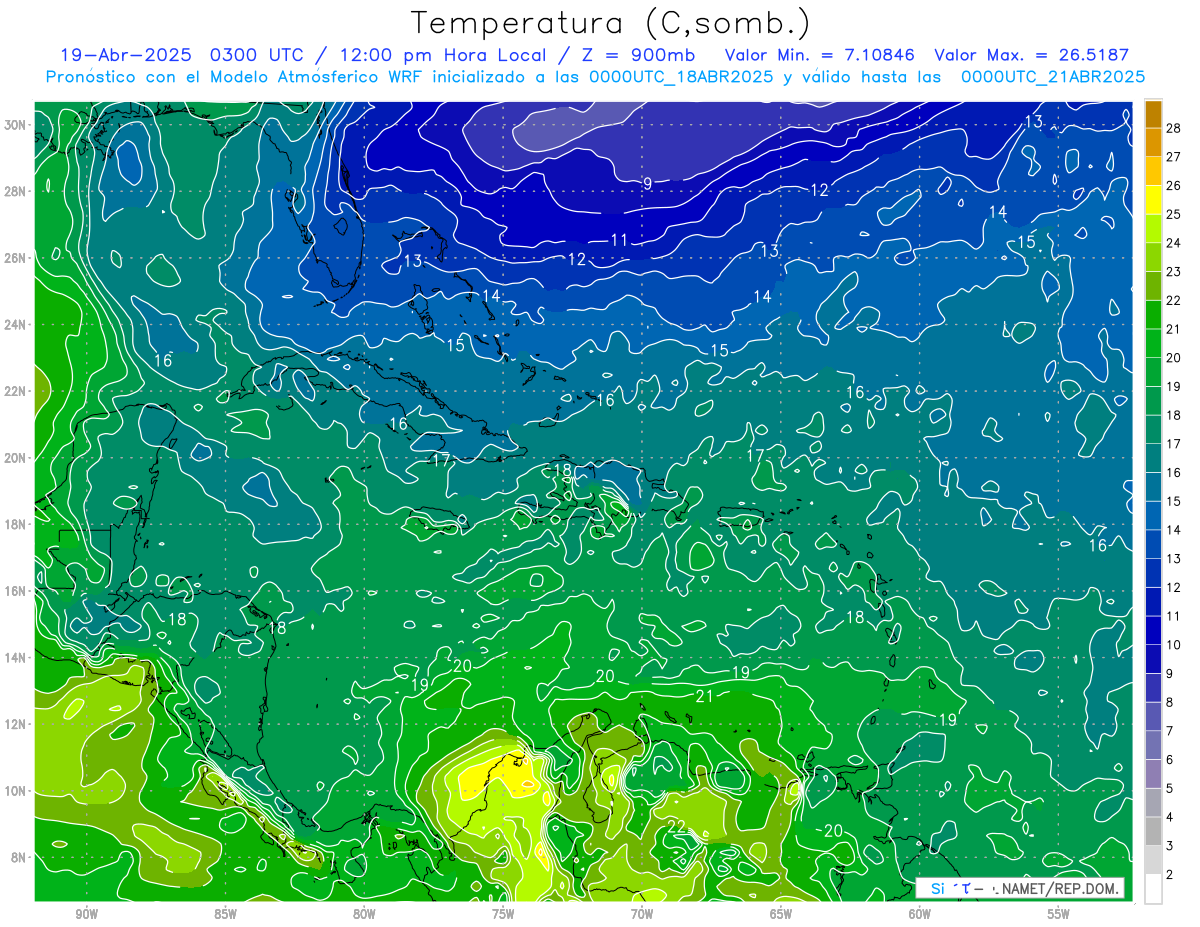Click the legend scale value '10'
This screenshot has width=1200, height=927.
1174,645
